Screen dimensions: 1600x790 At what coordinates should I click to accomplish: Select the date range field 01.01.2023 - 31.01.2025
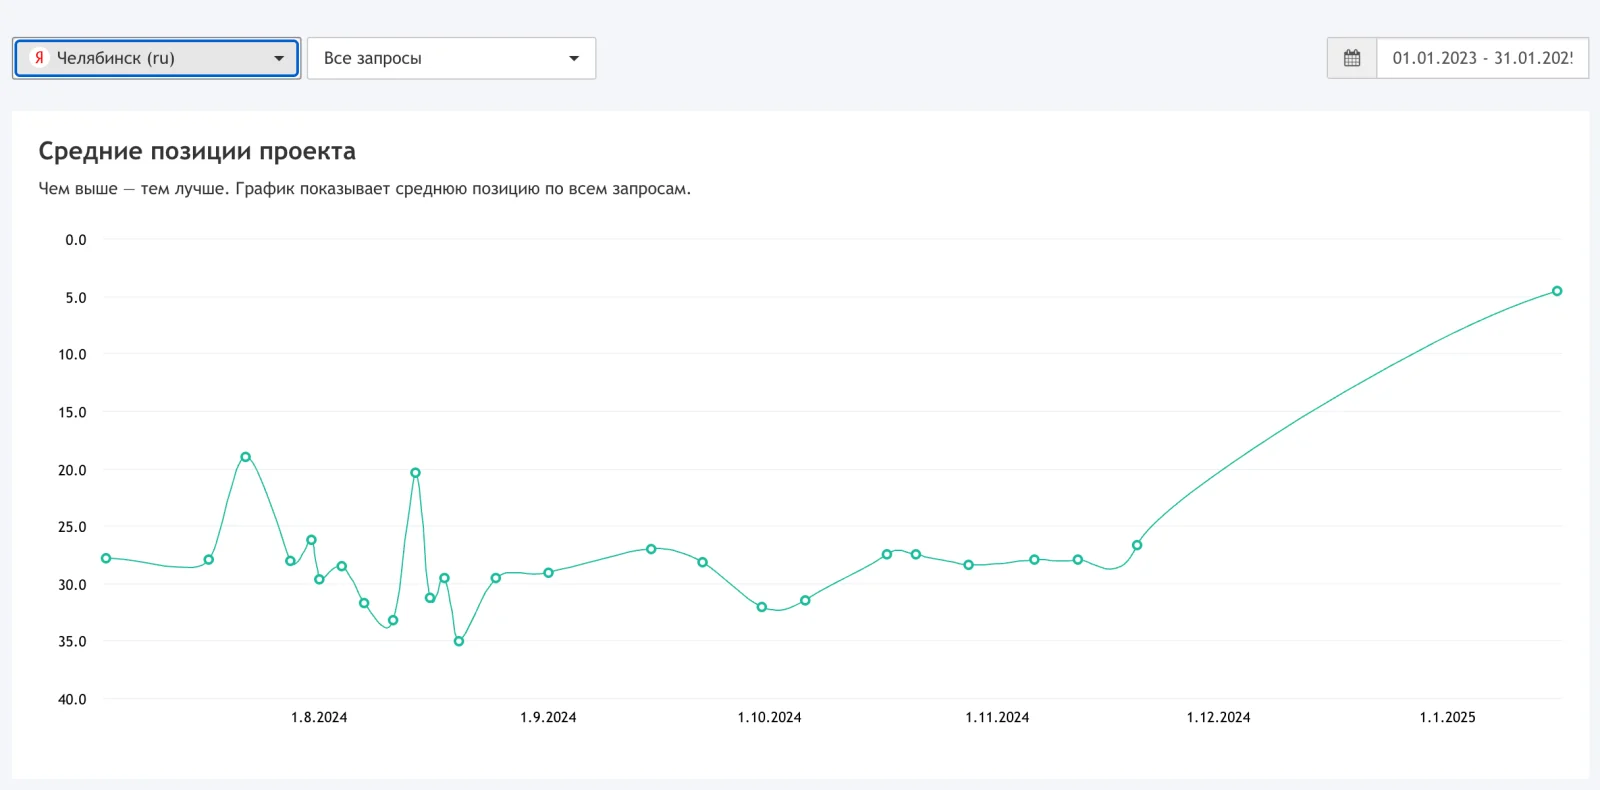click(1482, 58)
